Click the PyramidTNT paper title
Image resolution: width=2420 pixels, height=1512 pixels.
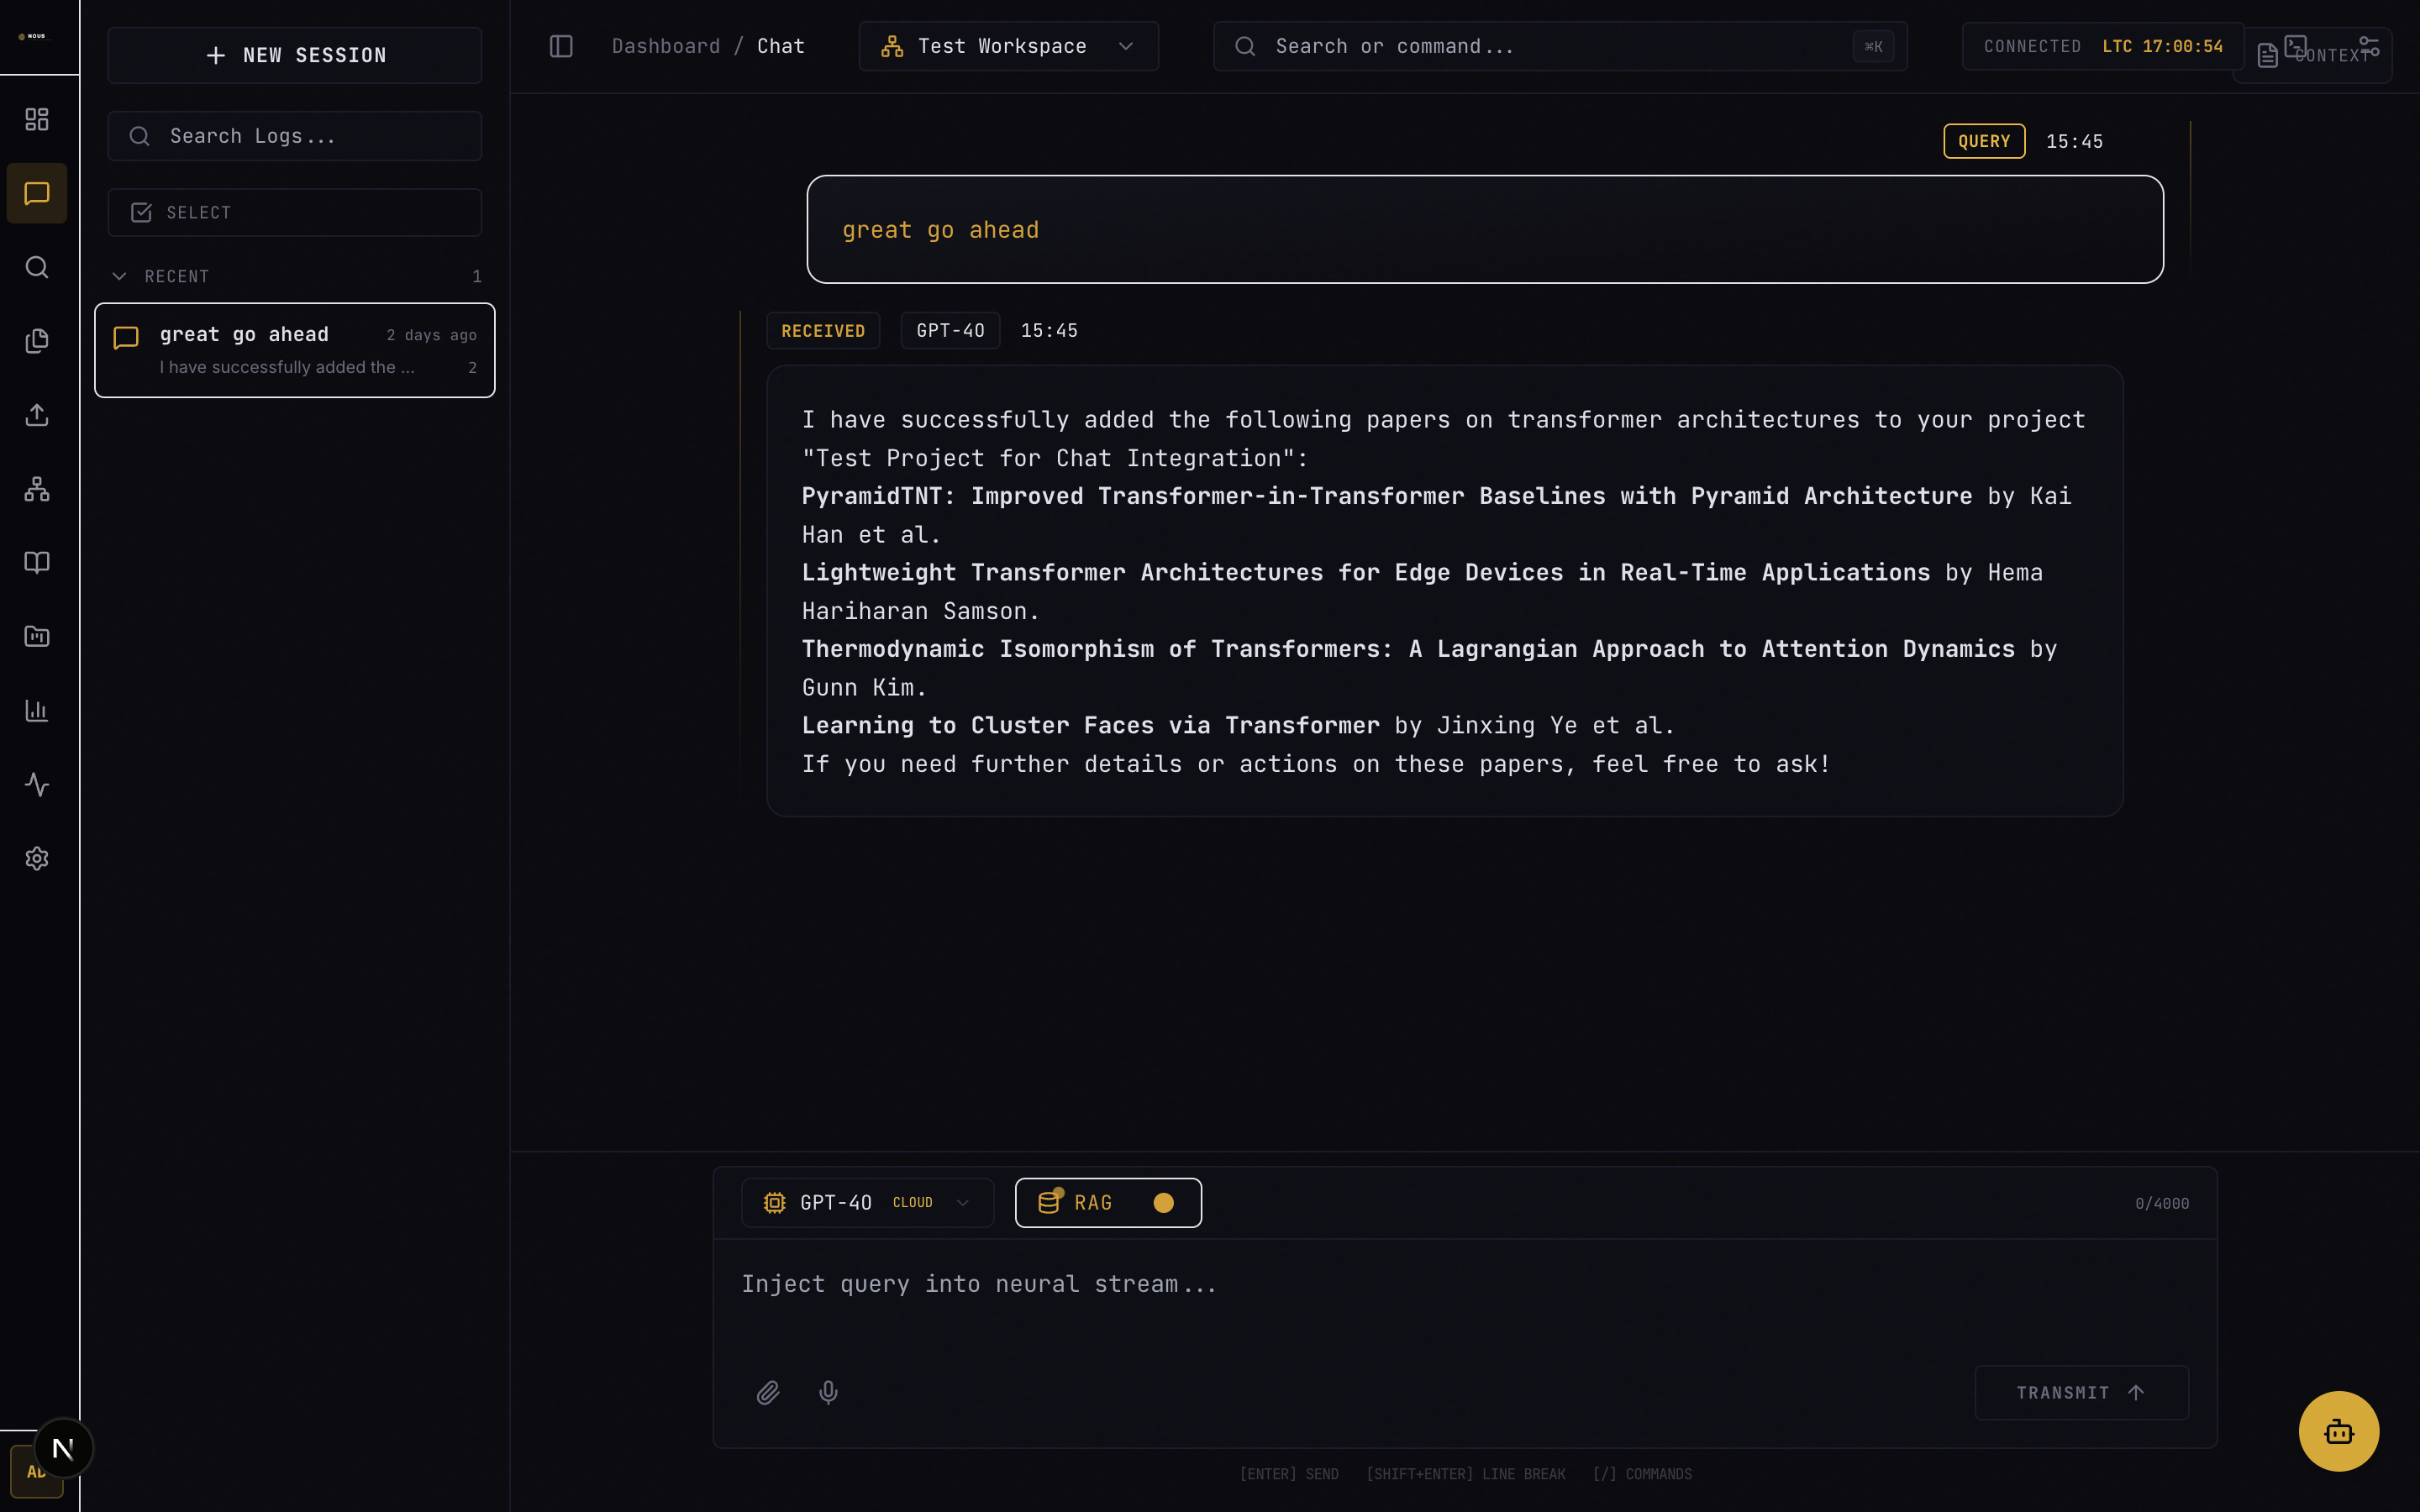click(x=1387, y=496)
